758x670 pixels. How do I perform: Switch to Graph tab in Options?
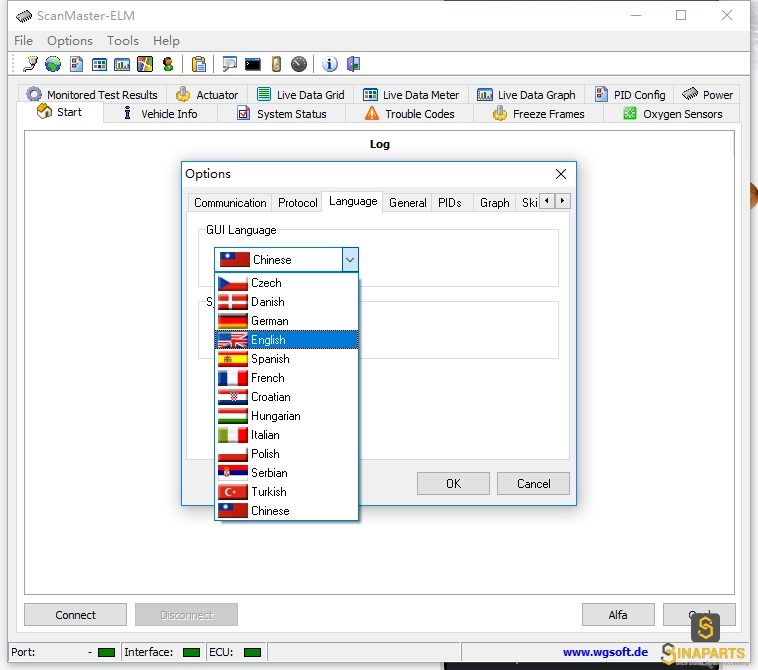(x=495, y=203)
